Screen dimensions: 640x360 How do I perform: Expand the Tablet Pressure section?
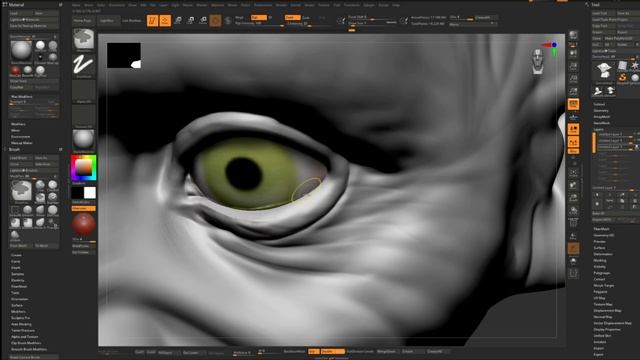23,330
